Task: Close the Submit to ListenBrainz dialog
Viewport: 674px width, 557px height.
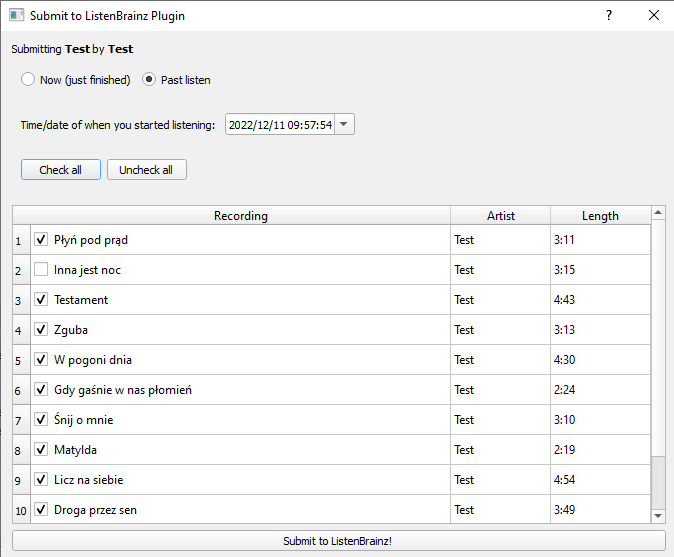Action: tap(654, 15)
